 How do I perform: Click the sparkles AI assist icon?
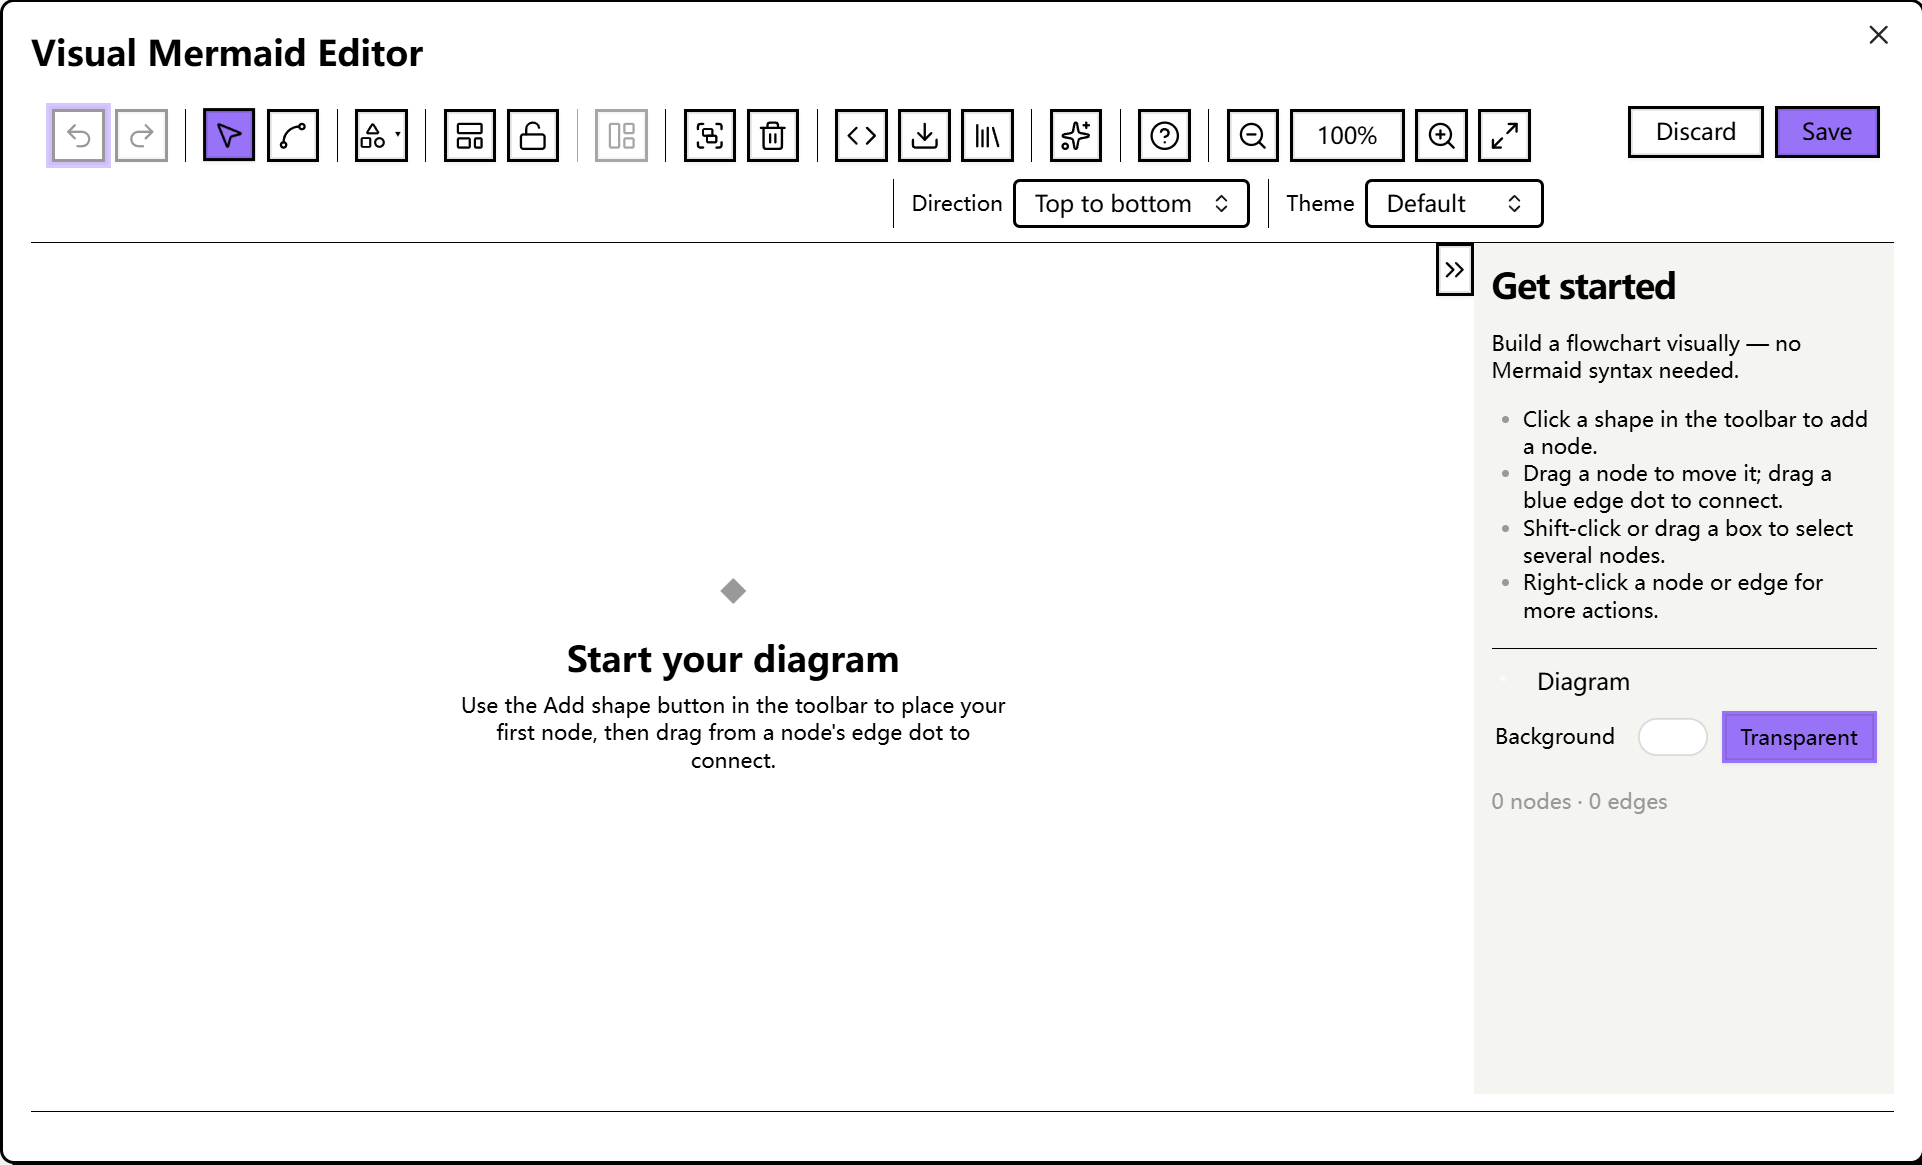(1076, 135)
